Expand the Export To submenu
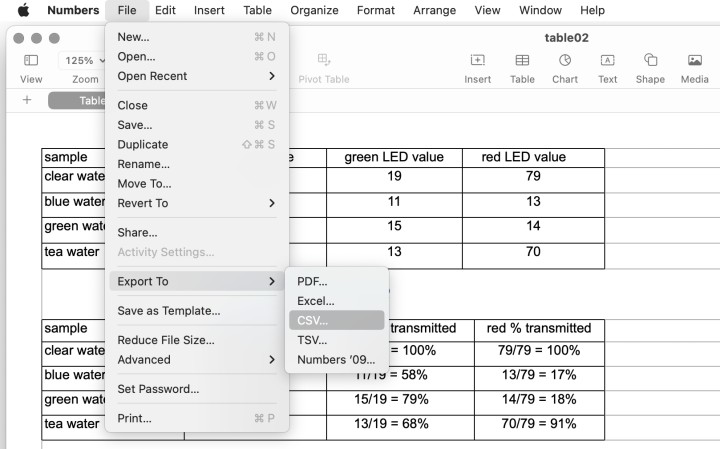Viewport: 720px width, 449px height. click(x=197, y=281)
